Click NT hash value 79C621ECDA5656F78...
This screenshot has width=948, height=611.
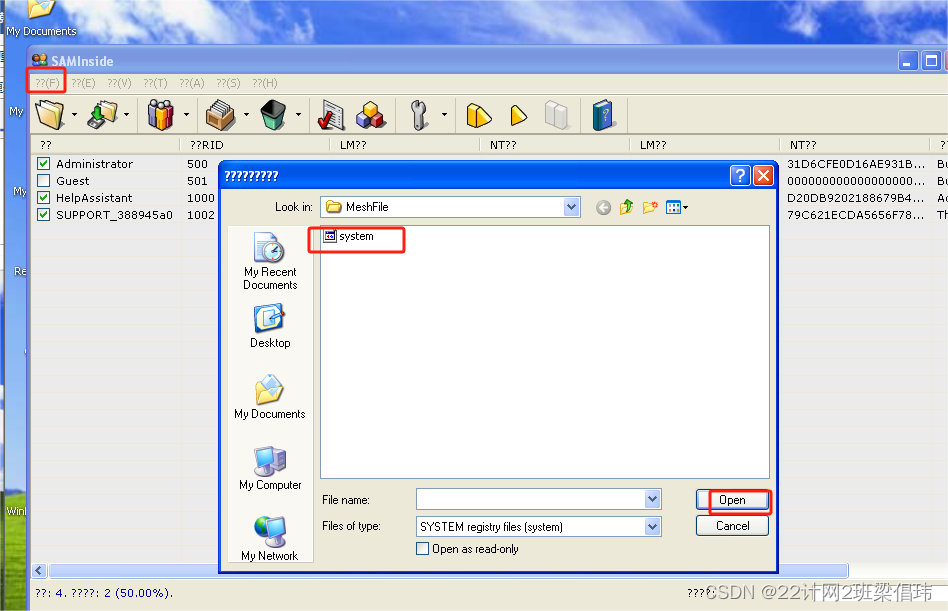point(855,215)
